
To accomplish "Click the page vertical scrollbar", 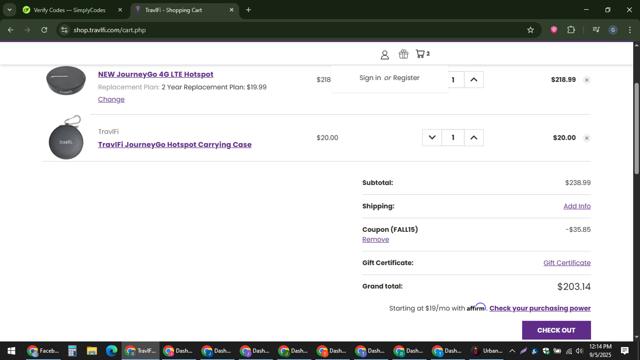I will pyautogui.click(x=637, y=129).
